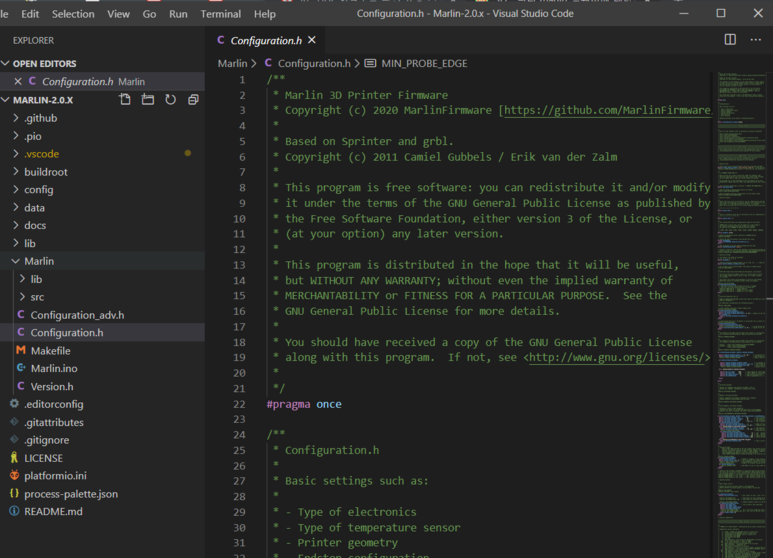Split the editor to the right
The height and width of the screenshot is (558, 773).
click(730, 39)
